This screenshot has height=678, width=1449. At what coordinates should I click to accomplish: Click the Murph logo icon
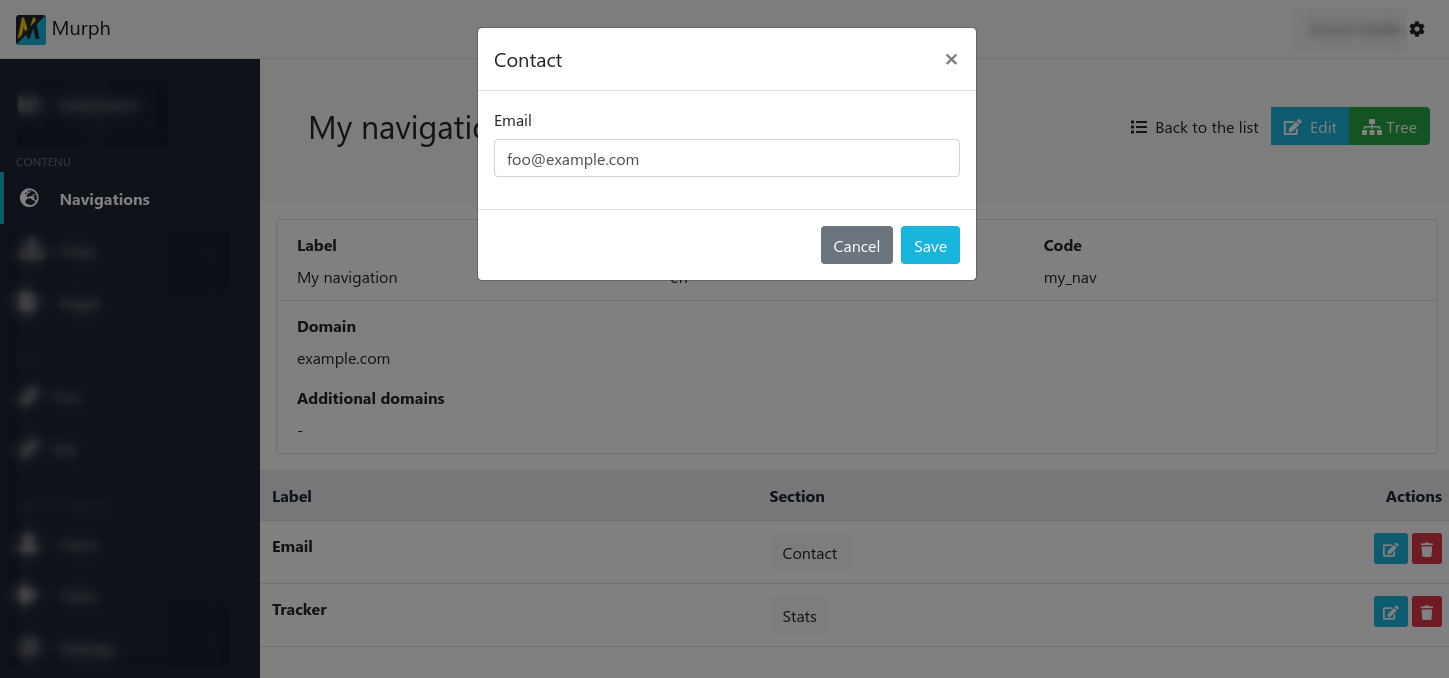[31, 29]
